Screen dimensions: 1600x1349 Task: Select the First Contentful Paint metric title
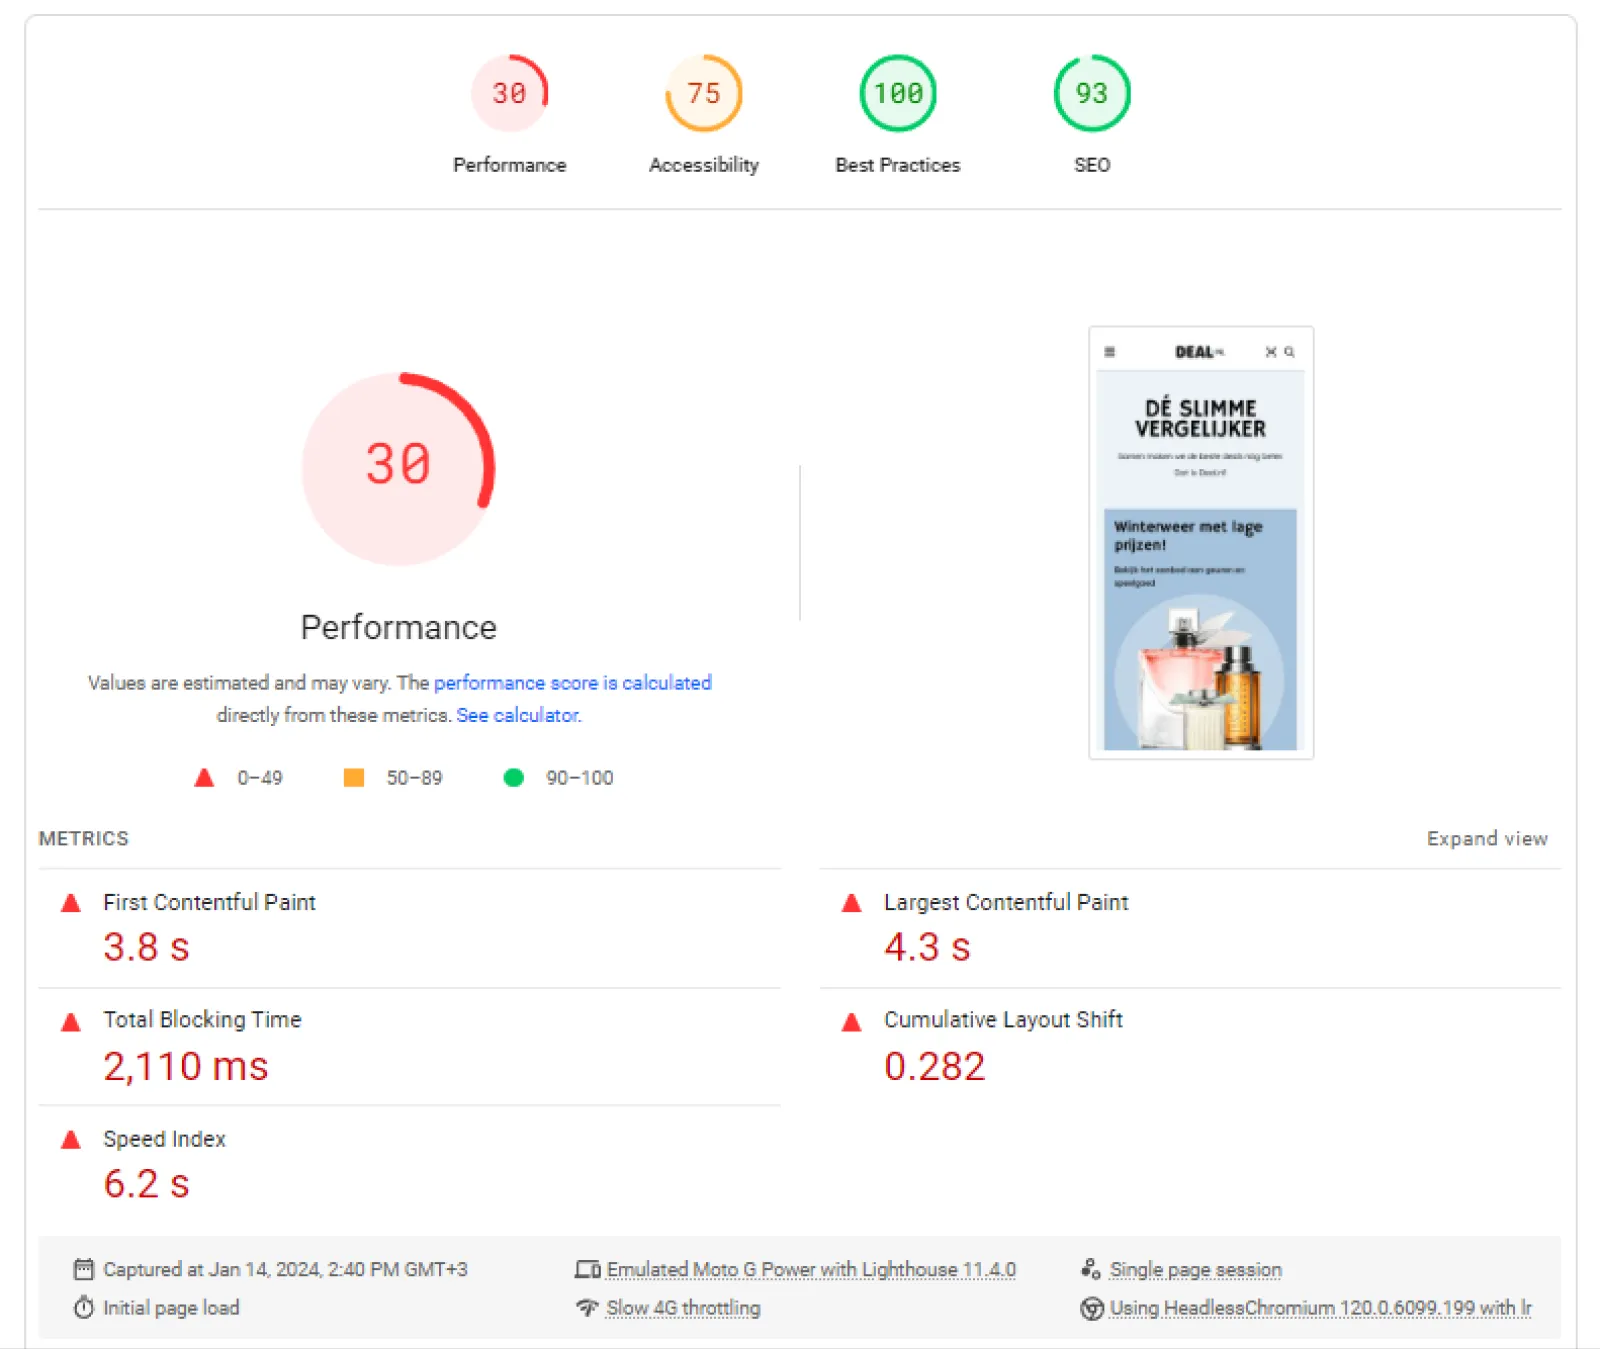pyautogui.click(x=209, y=902)
